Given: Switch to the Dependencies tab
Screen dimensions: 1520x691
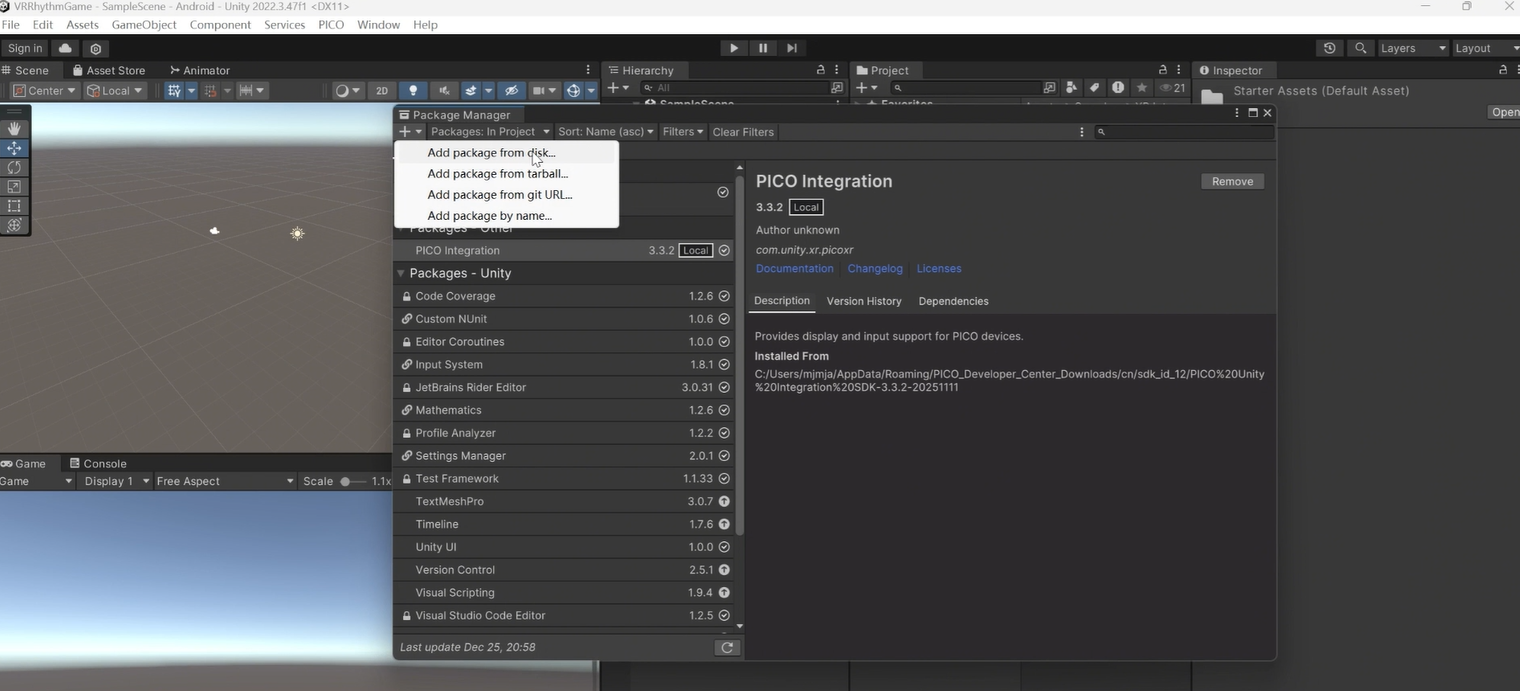Looking at the screenshot, I should 953,301.
